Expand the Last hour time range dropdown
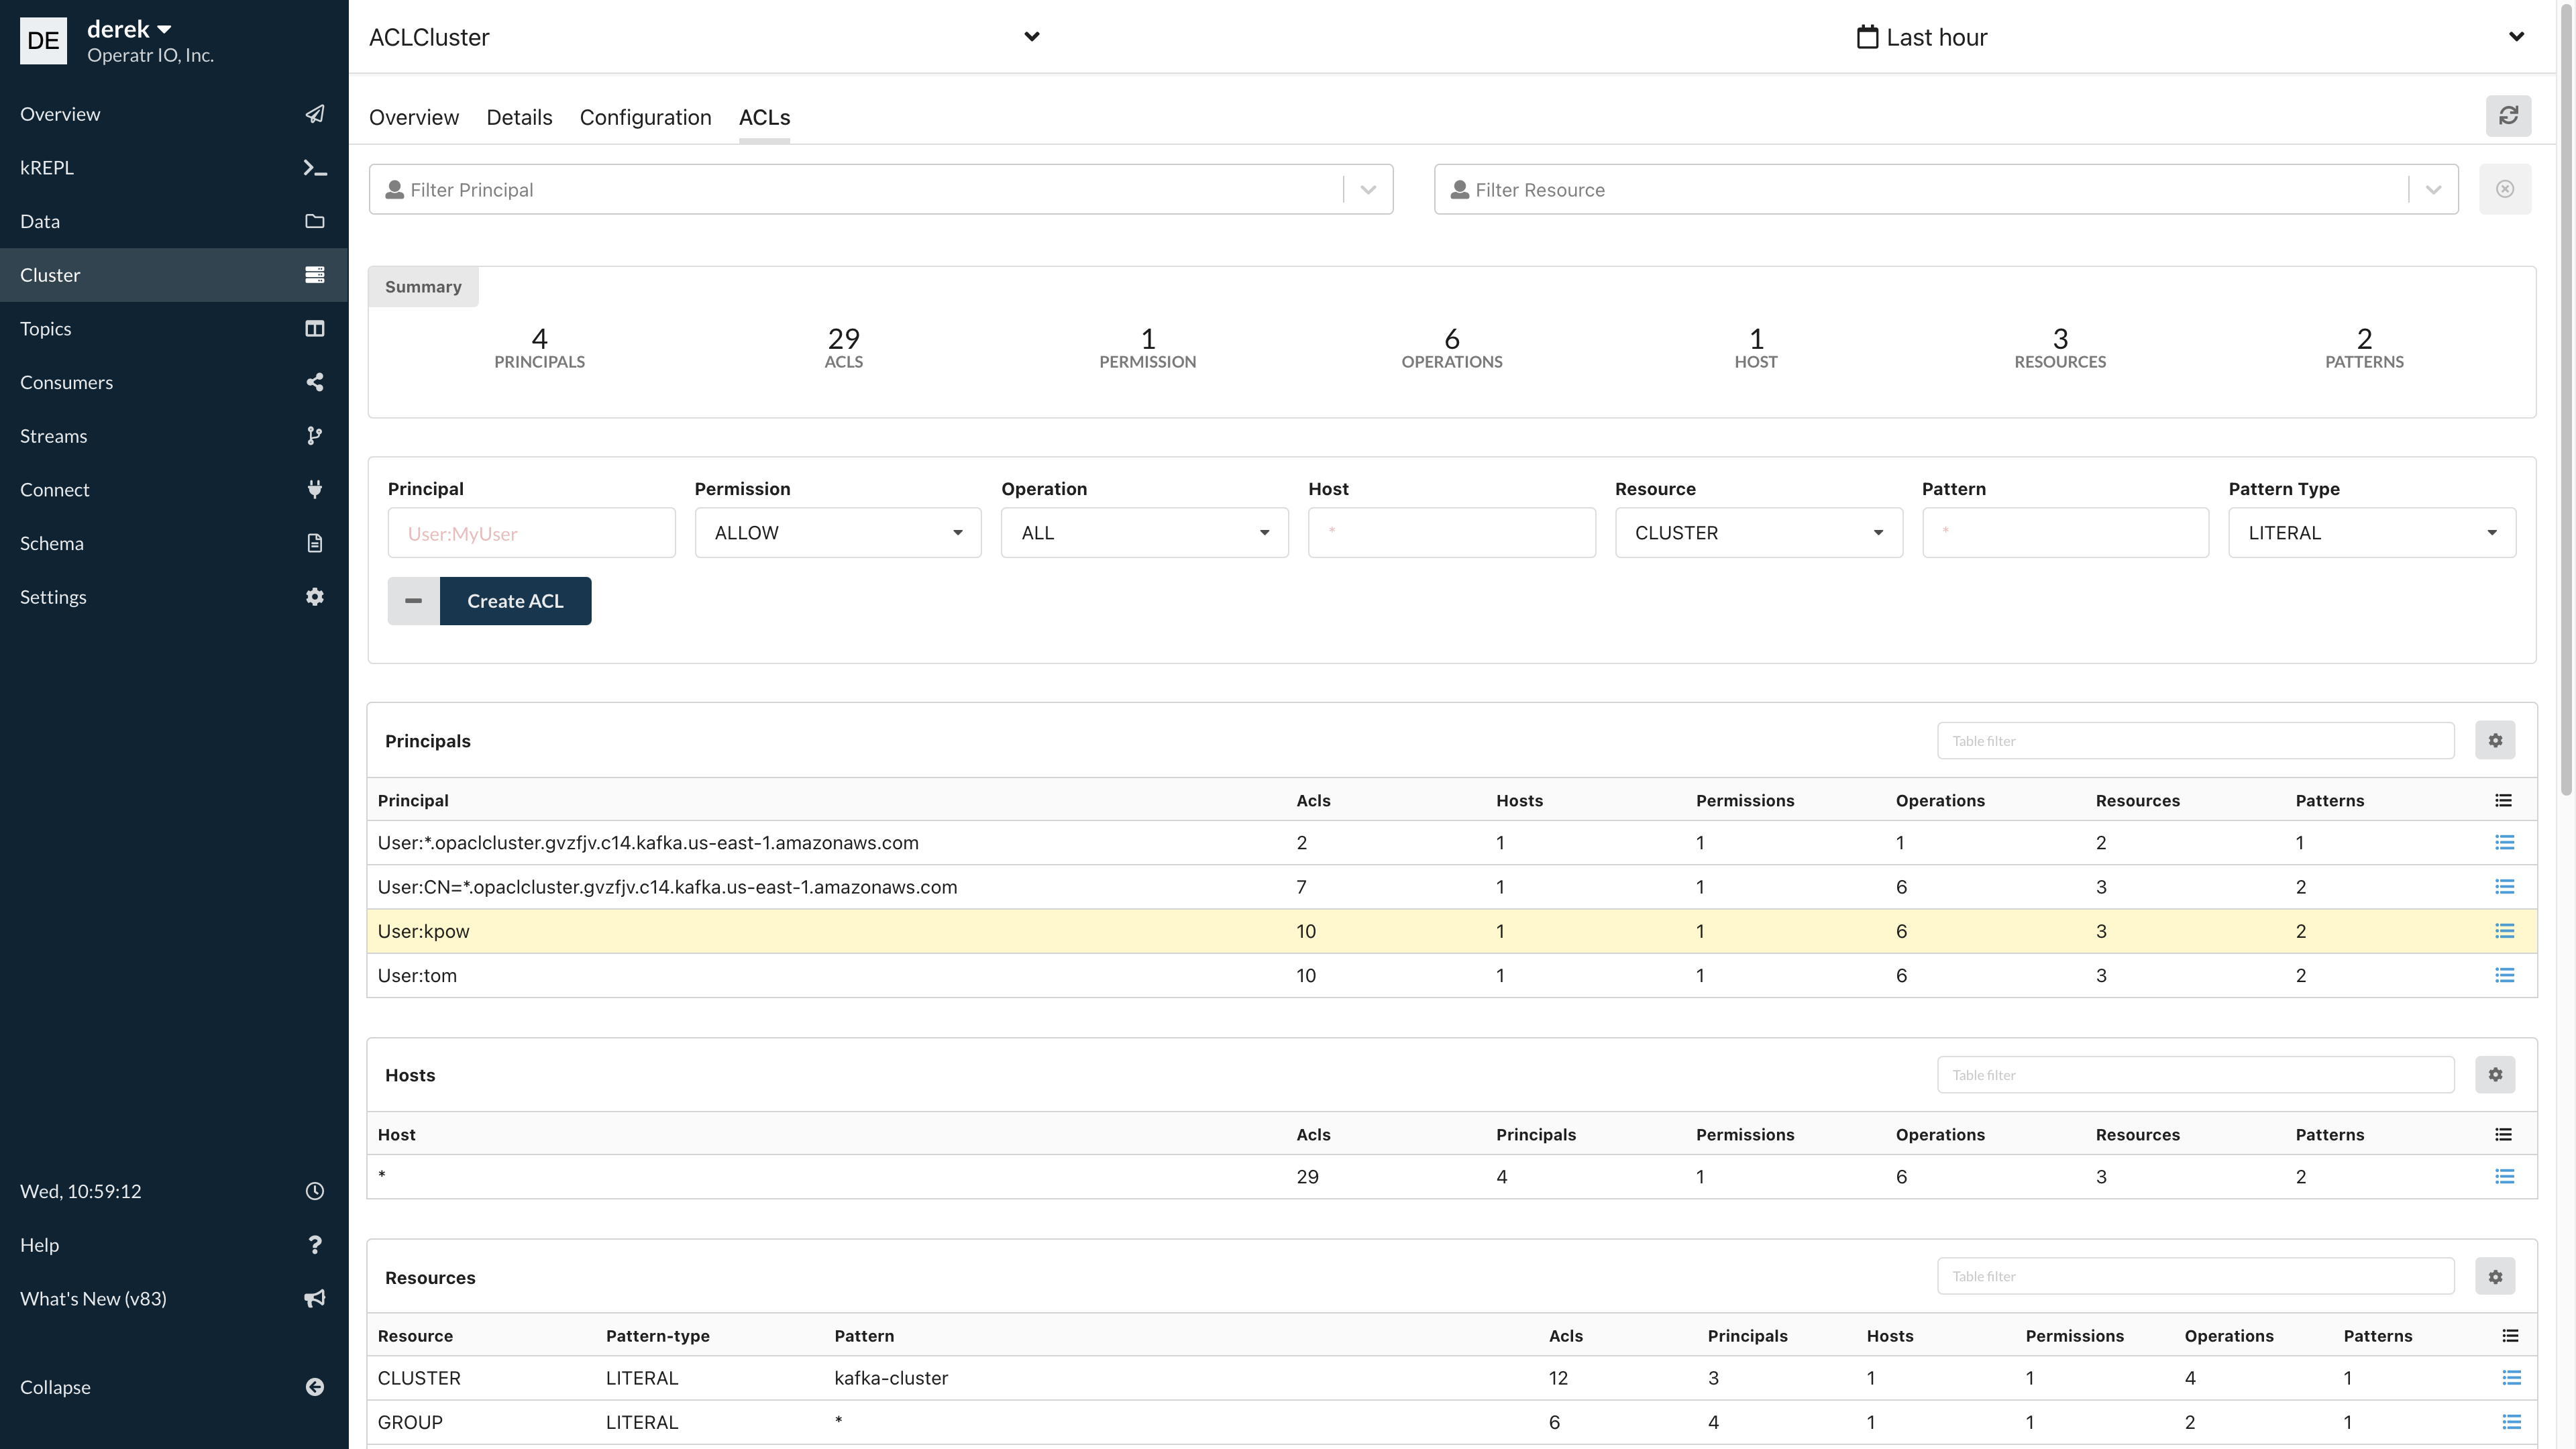2576x1449 pixels. pyautogui.click(x=2517, y=37)
